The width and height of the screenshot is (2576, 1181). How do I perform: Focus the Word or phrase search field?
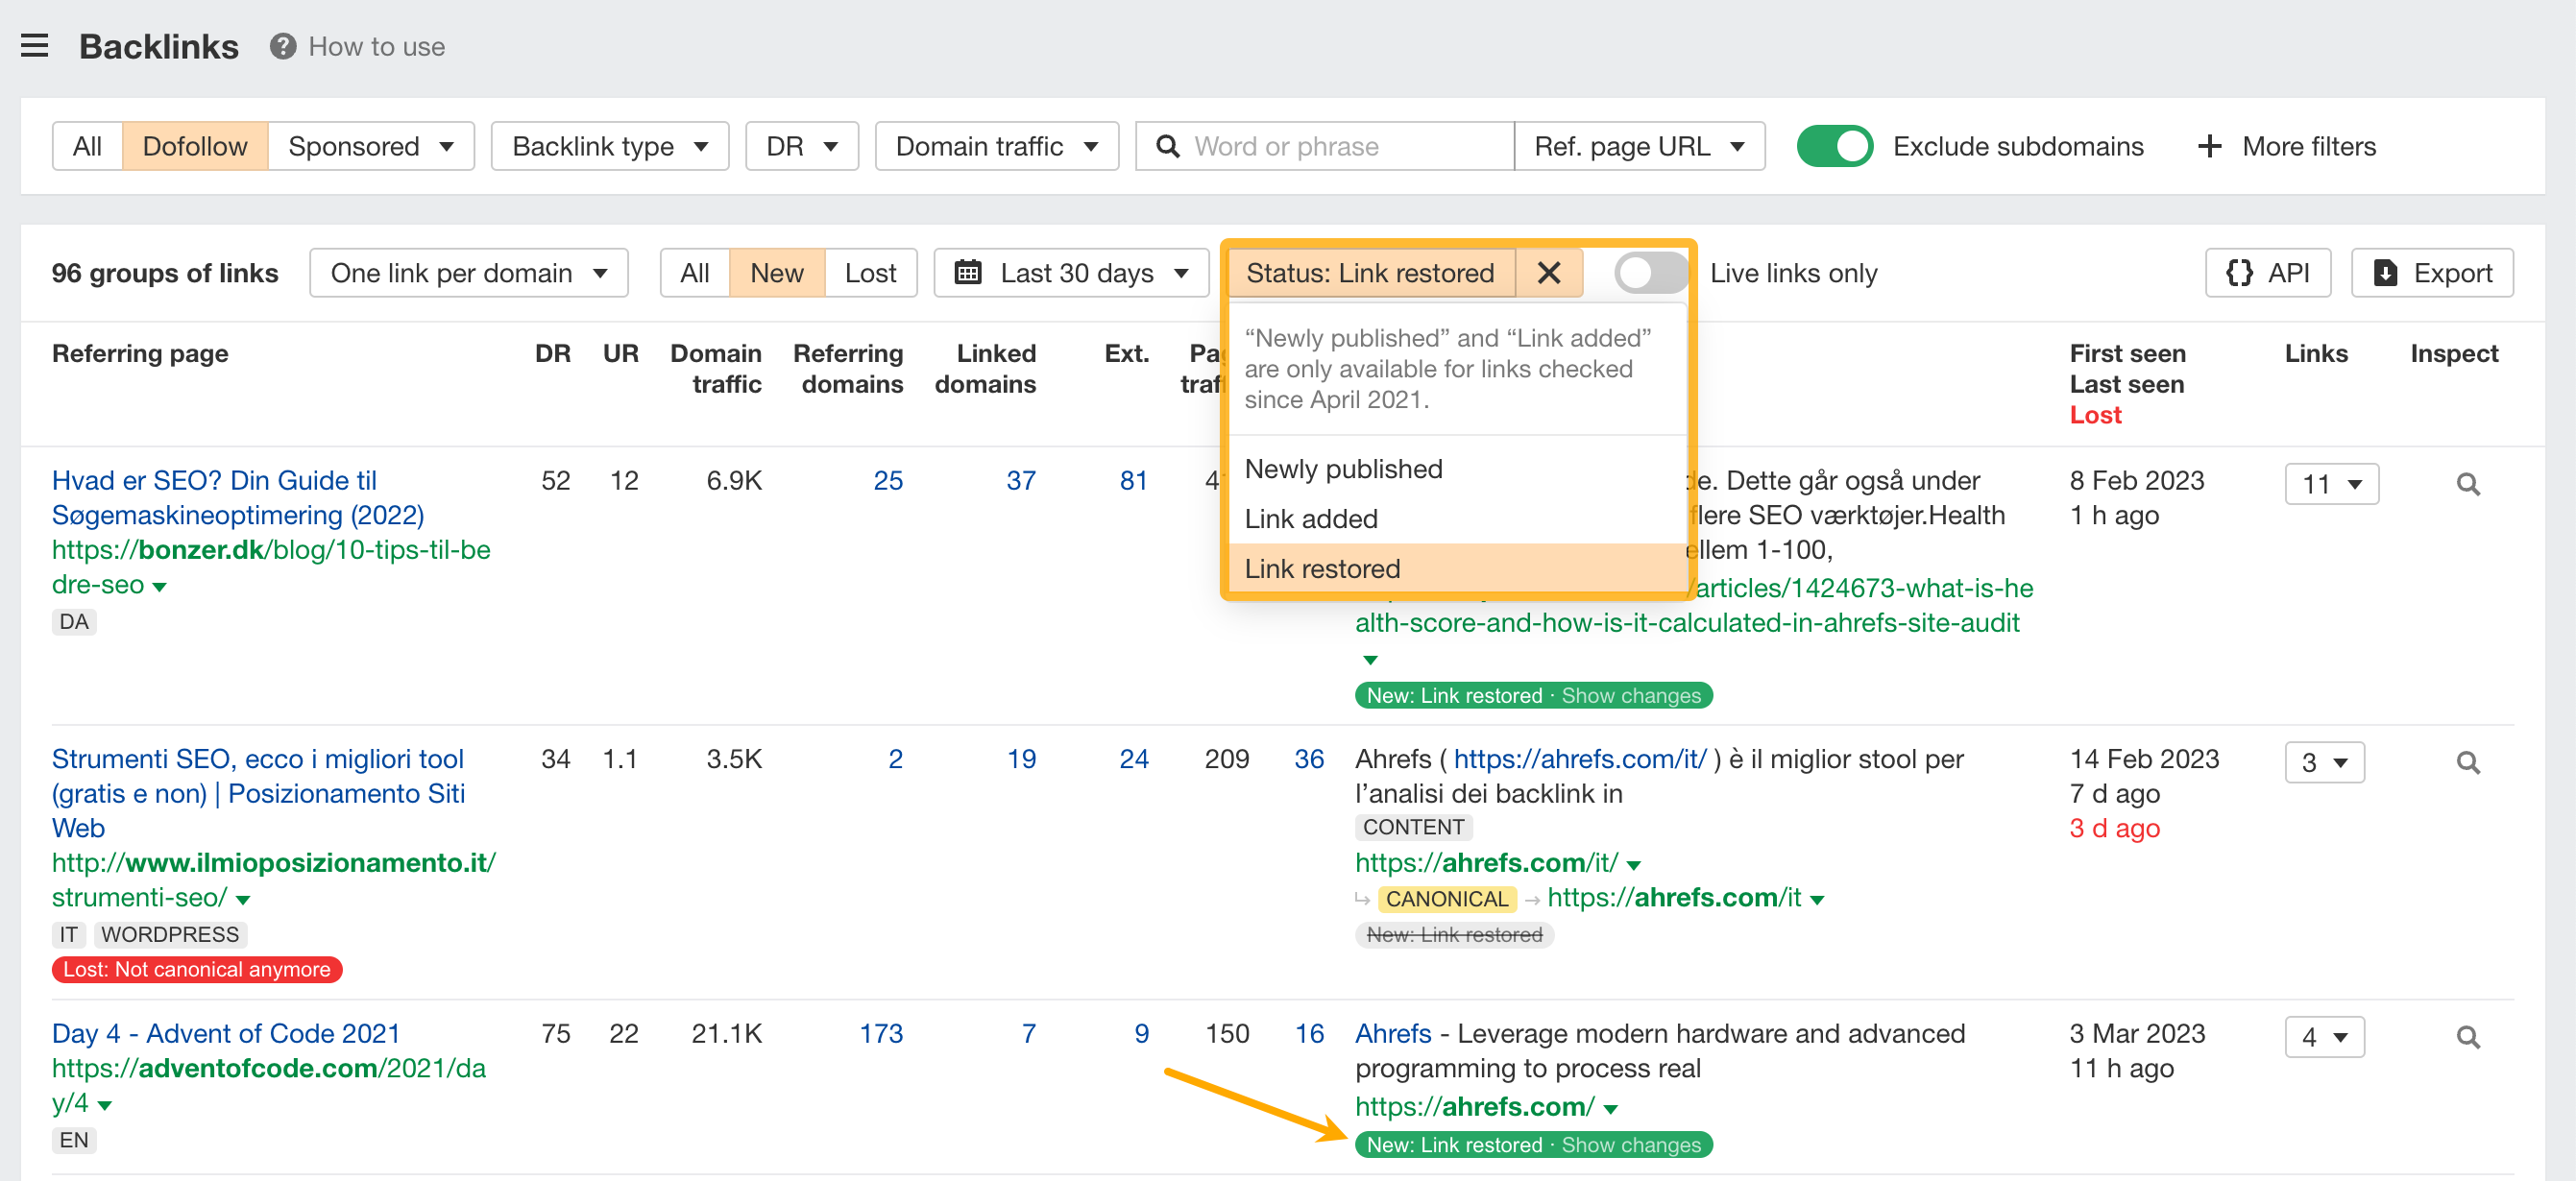1325,147
